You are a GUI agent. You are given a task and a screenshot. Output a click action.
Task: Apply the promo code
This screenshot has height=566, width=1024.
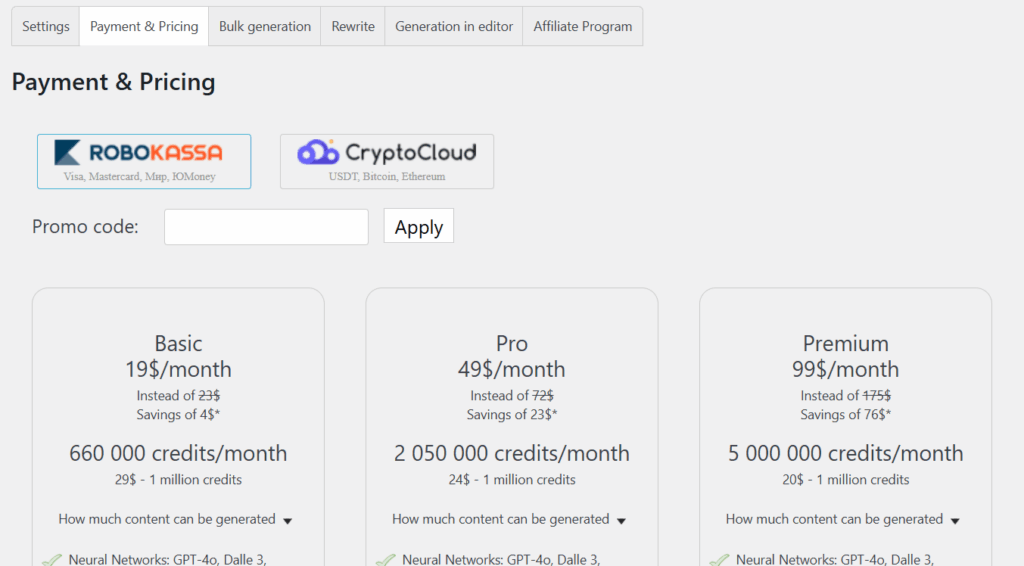click(419, 227)
